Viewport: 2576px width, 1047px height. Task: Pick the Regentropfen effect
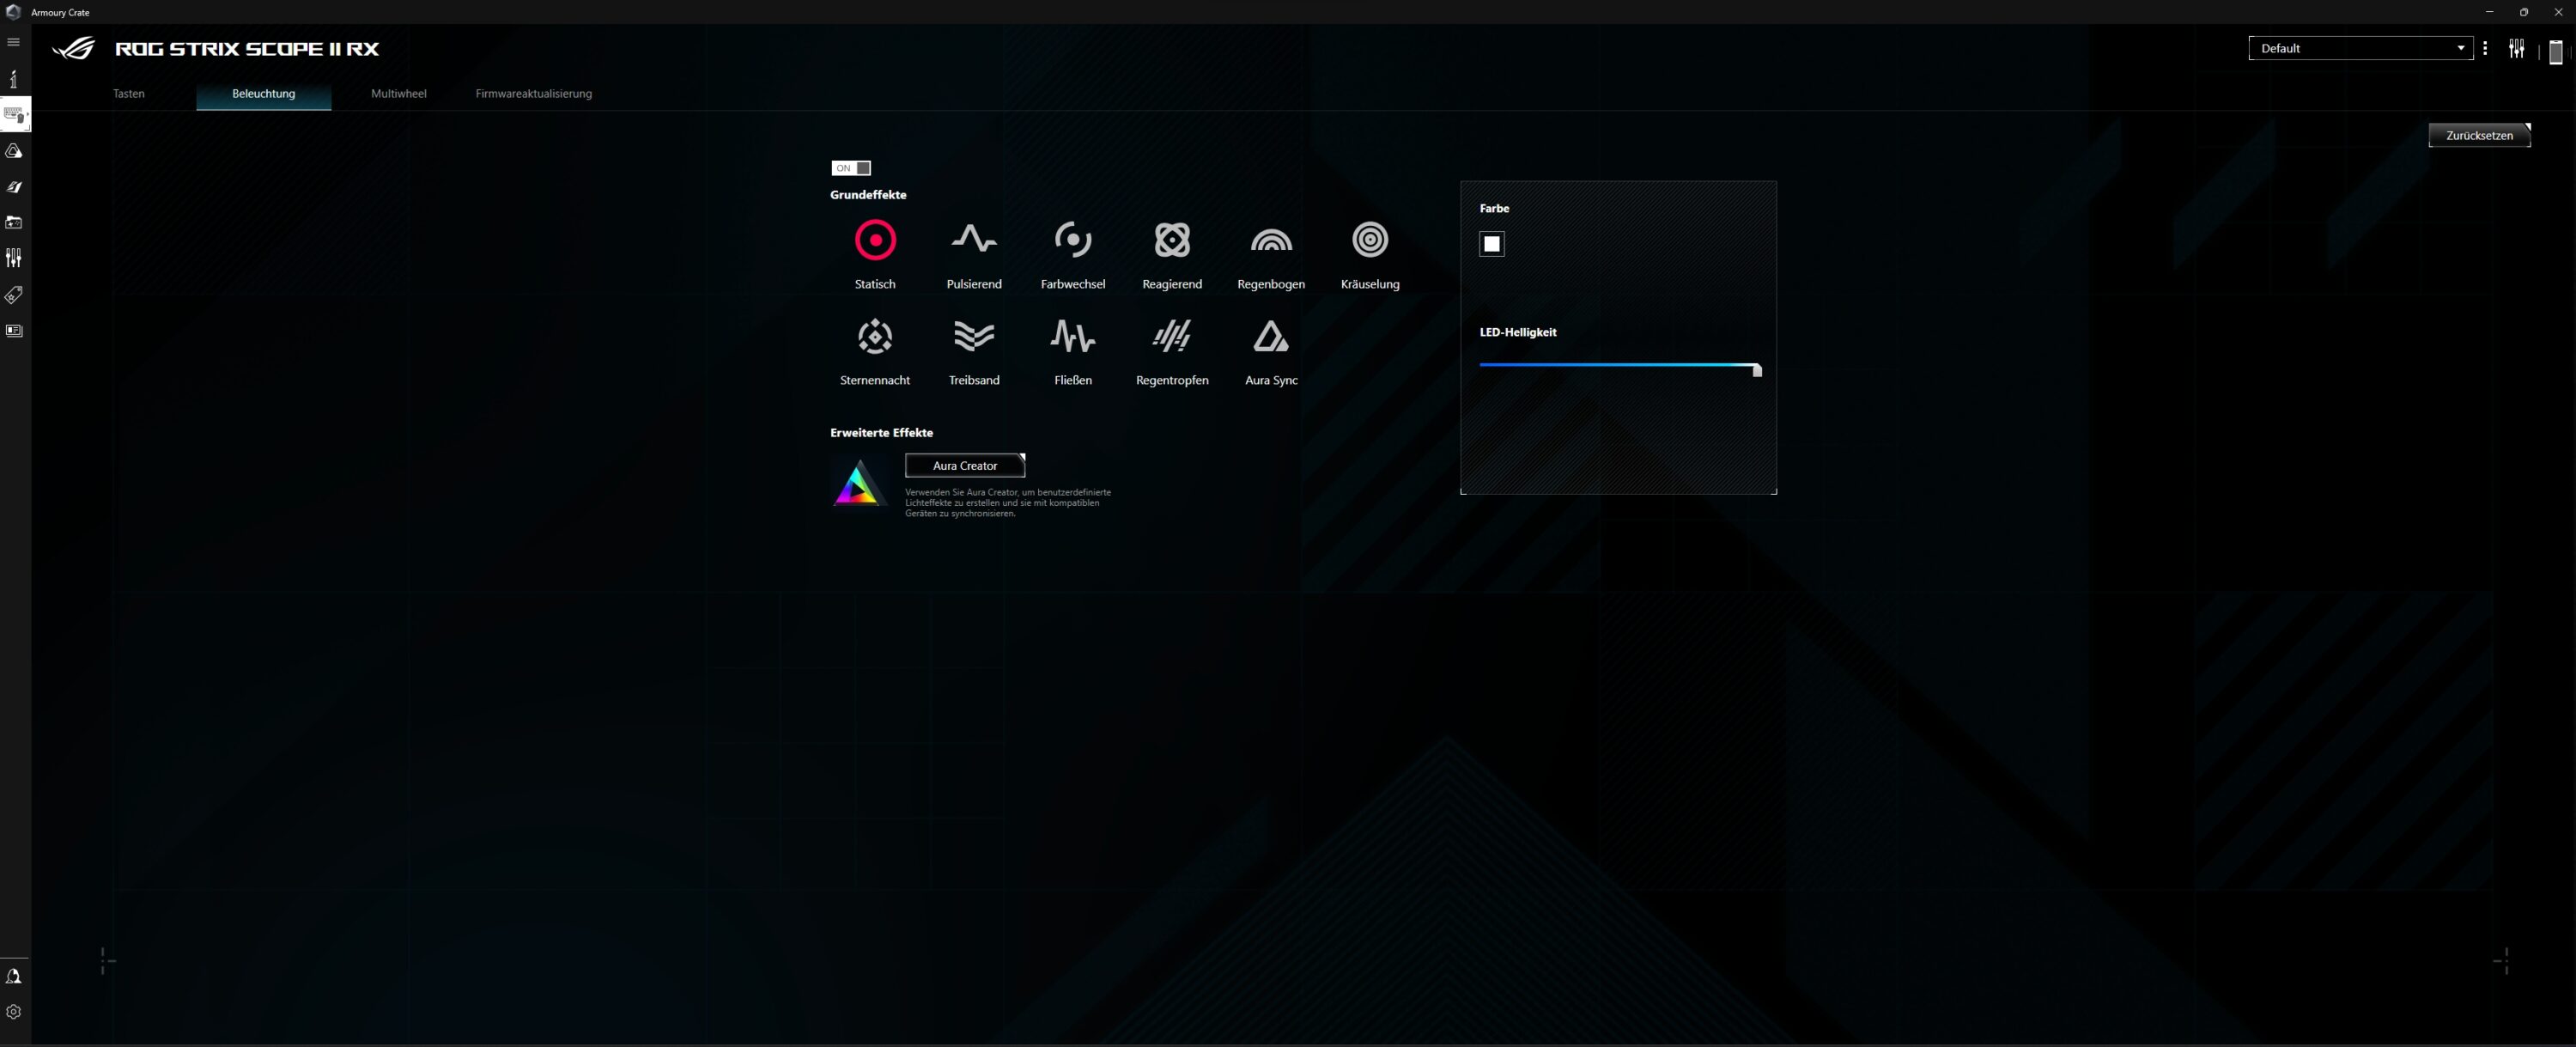(x=1171, y=337)
